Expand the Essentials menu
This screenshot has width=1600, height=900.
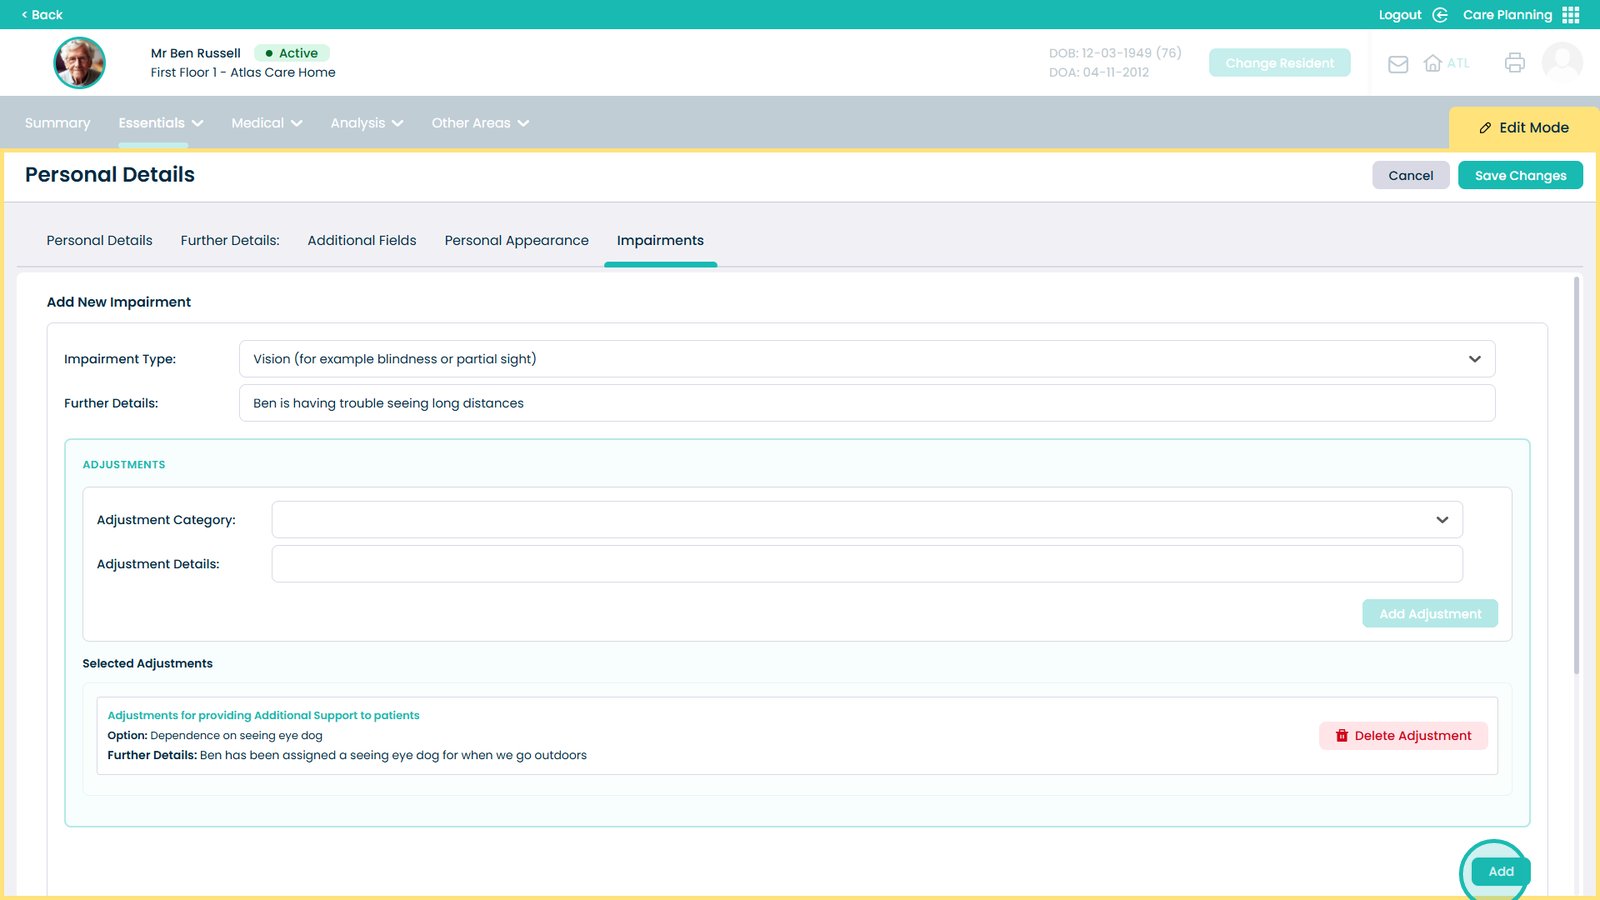point(160,123)
